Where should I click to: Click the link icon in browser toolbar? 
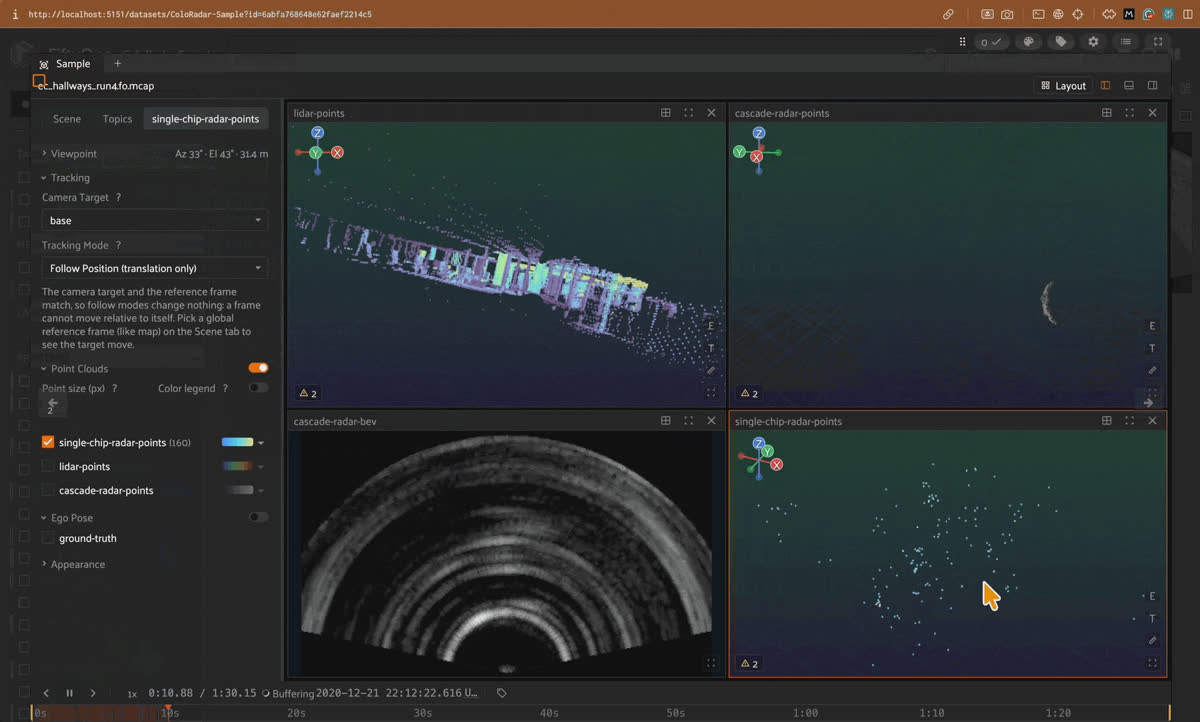(948, 15)
